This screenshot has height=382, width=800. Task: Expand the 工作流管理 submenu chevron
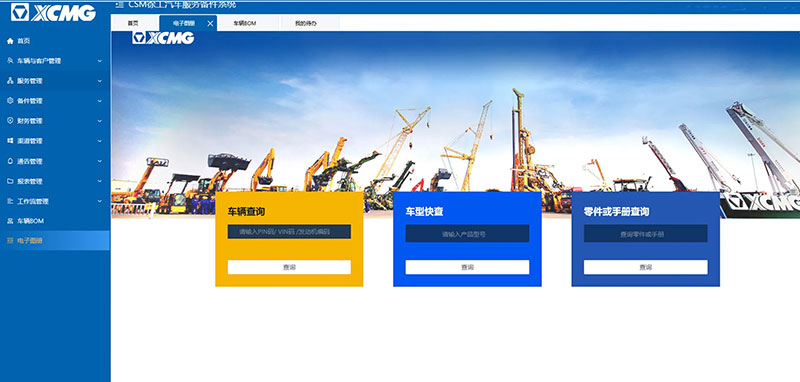(99, 201)
